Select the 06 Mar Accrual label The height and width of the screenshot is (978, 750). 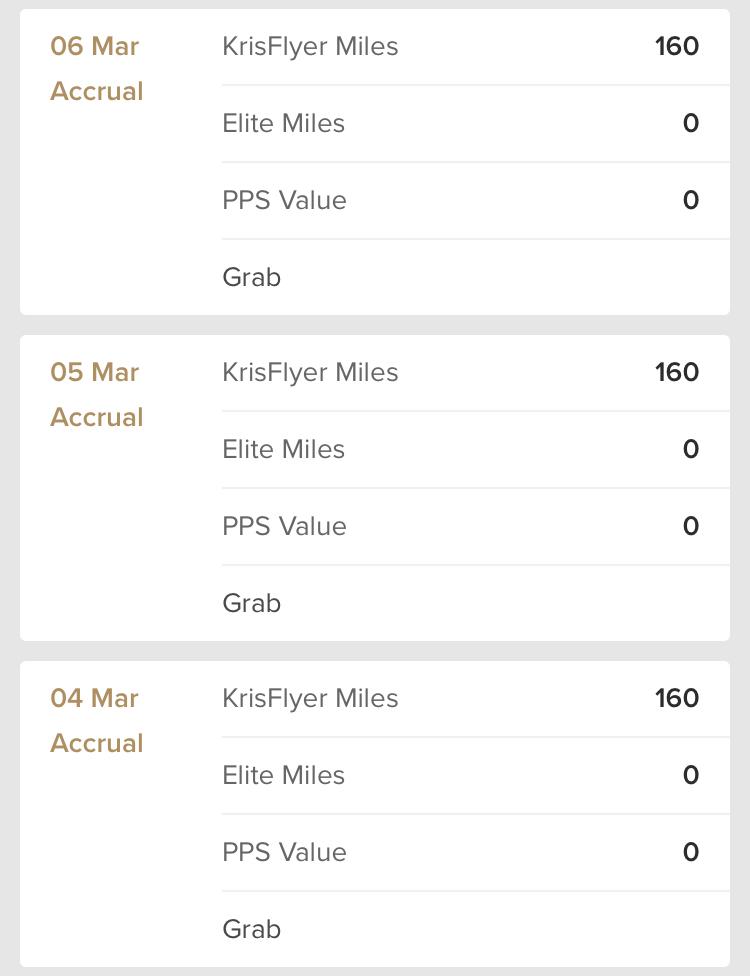(x=97, y=92)
